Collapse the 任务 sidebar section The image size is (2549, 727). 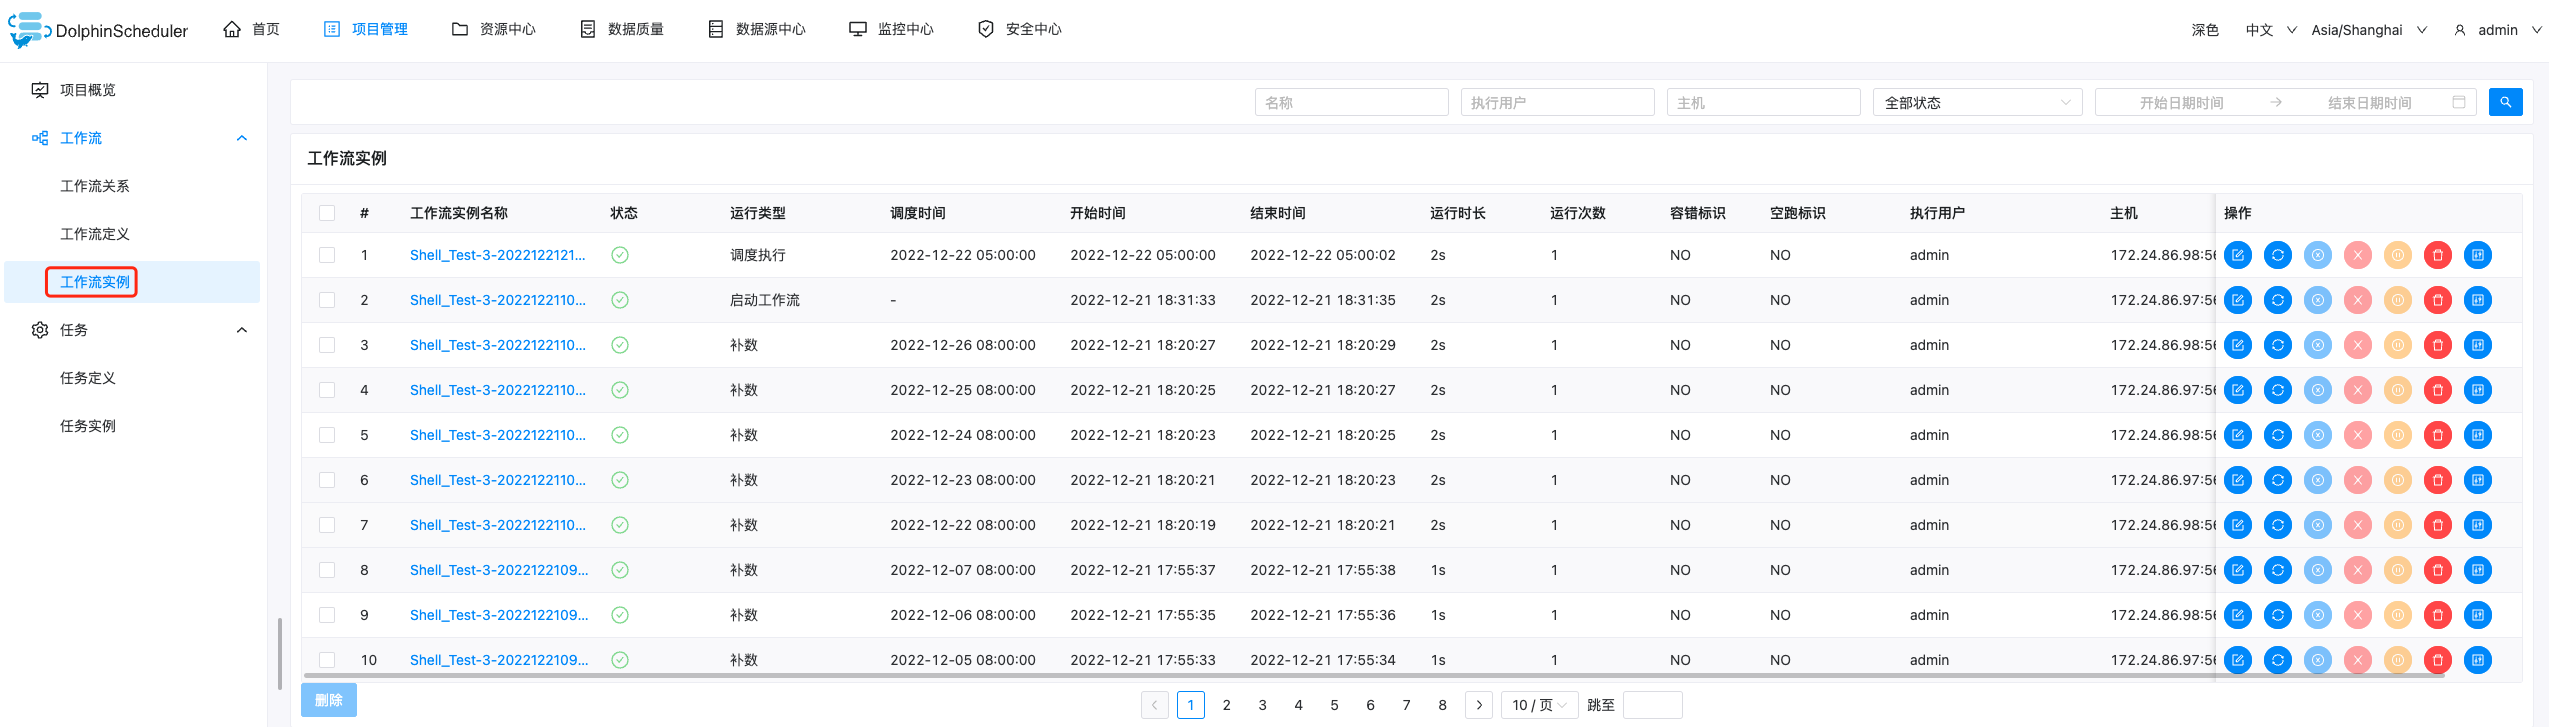click(242, 330)
